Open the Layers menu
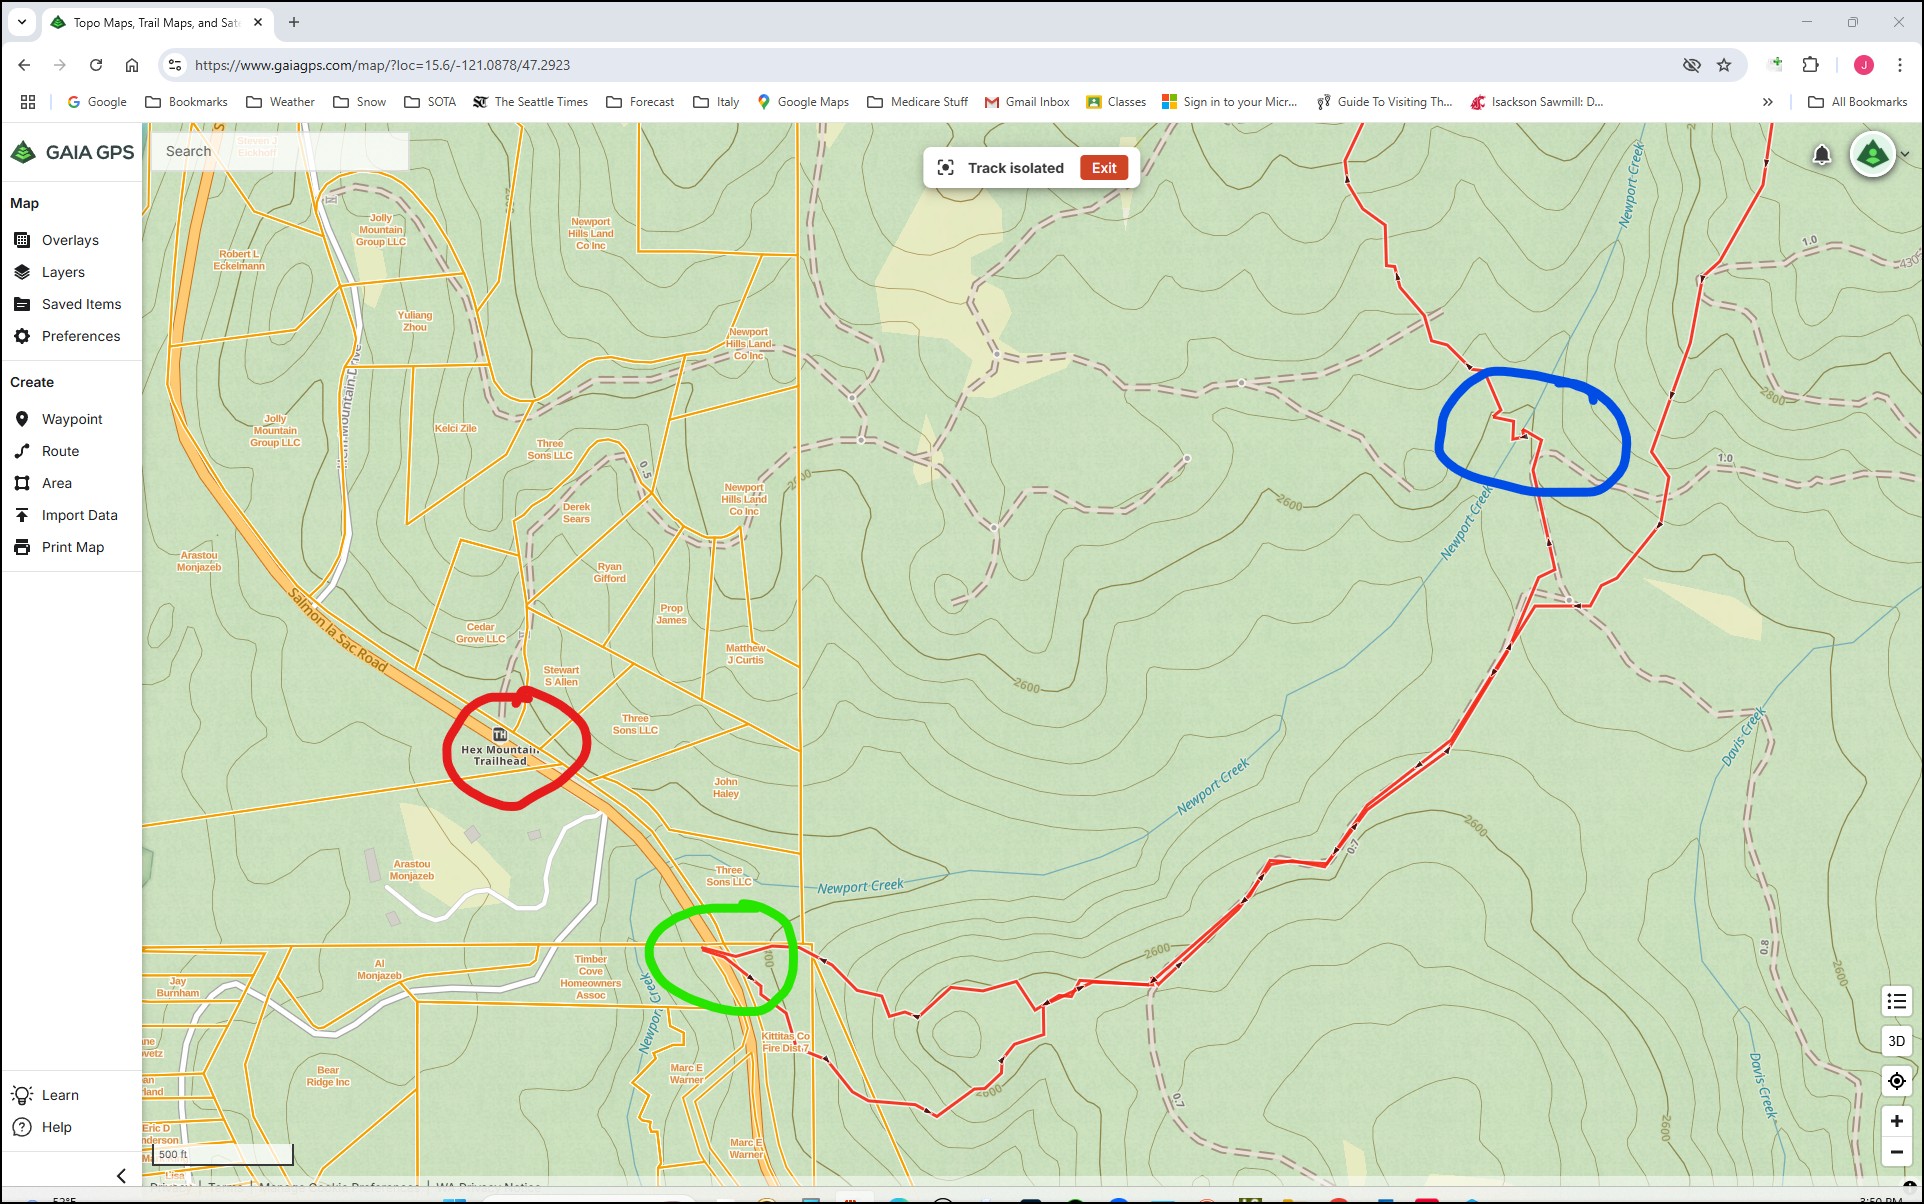This screenshot has height=1204, width=1924. [62, 272]
